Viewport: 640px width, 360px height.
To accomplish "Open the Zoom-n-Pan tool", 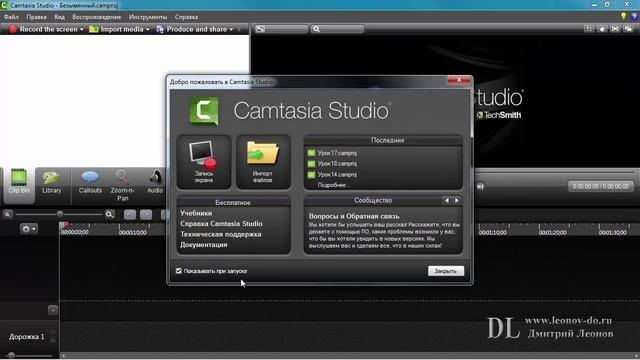I will click(x=122, y=186).
